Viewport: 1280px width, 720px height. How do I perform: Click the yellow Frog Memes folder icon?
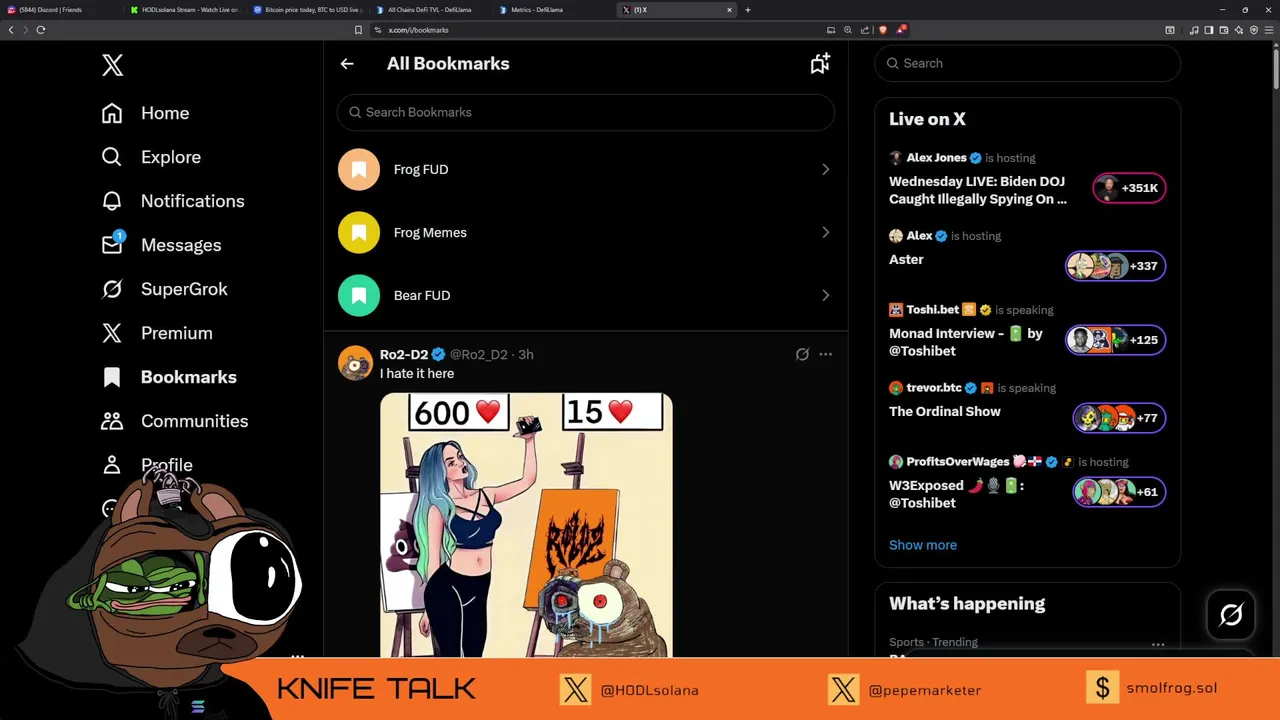359,232
